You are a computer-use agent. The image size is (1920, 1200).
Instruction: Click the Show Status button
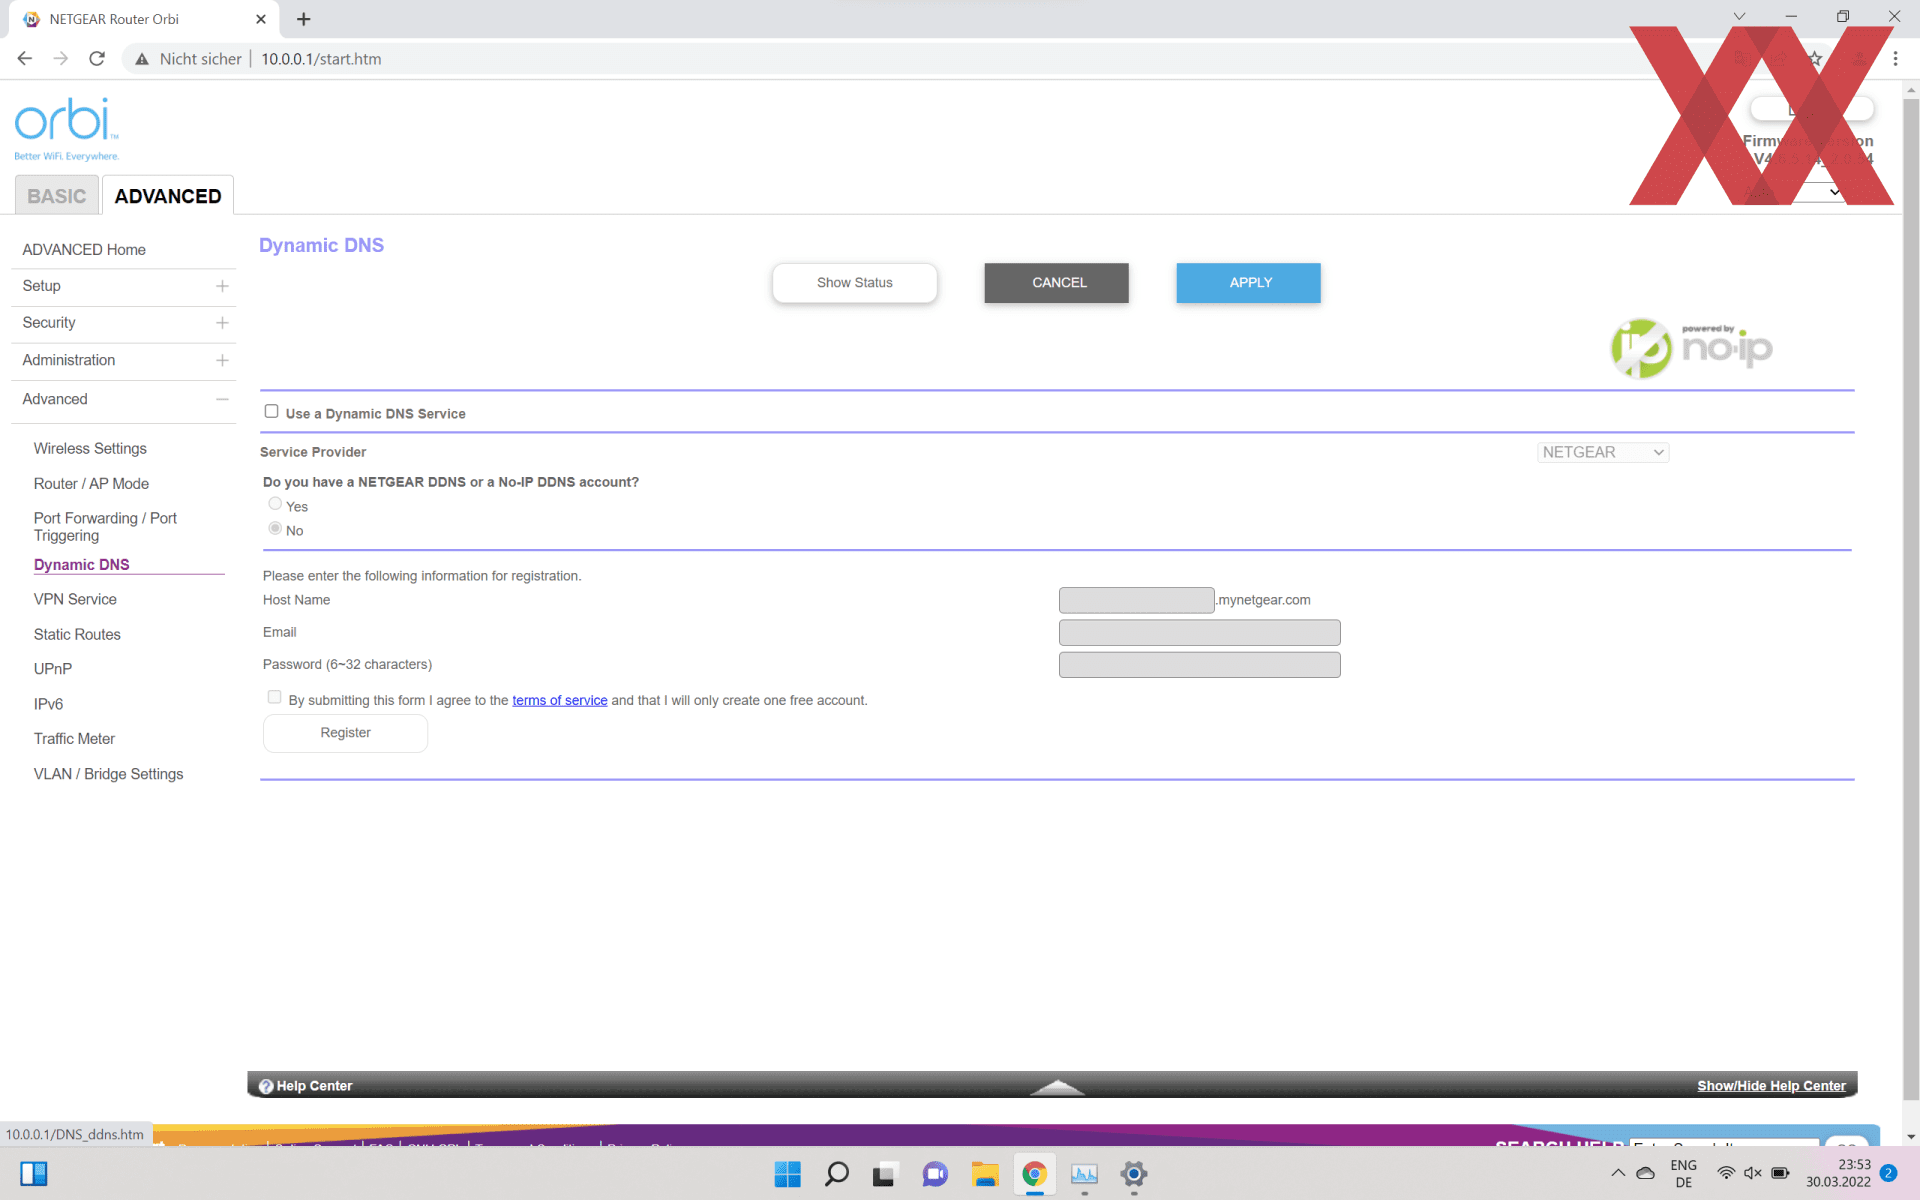(855, 283)
